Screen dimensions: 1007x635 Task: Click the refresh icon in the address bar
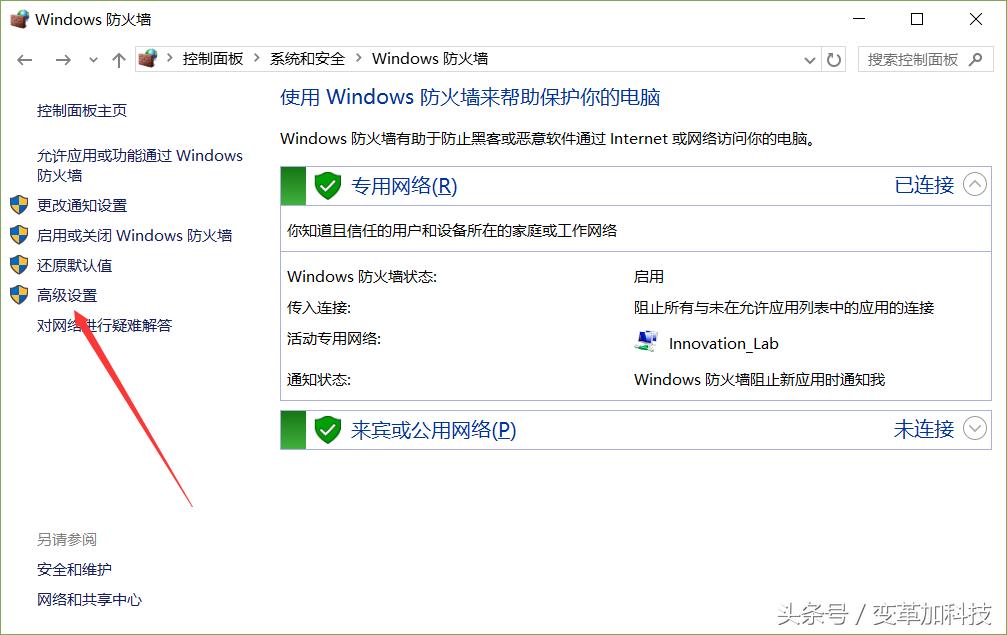tap(834, 59)
